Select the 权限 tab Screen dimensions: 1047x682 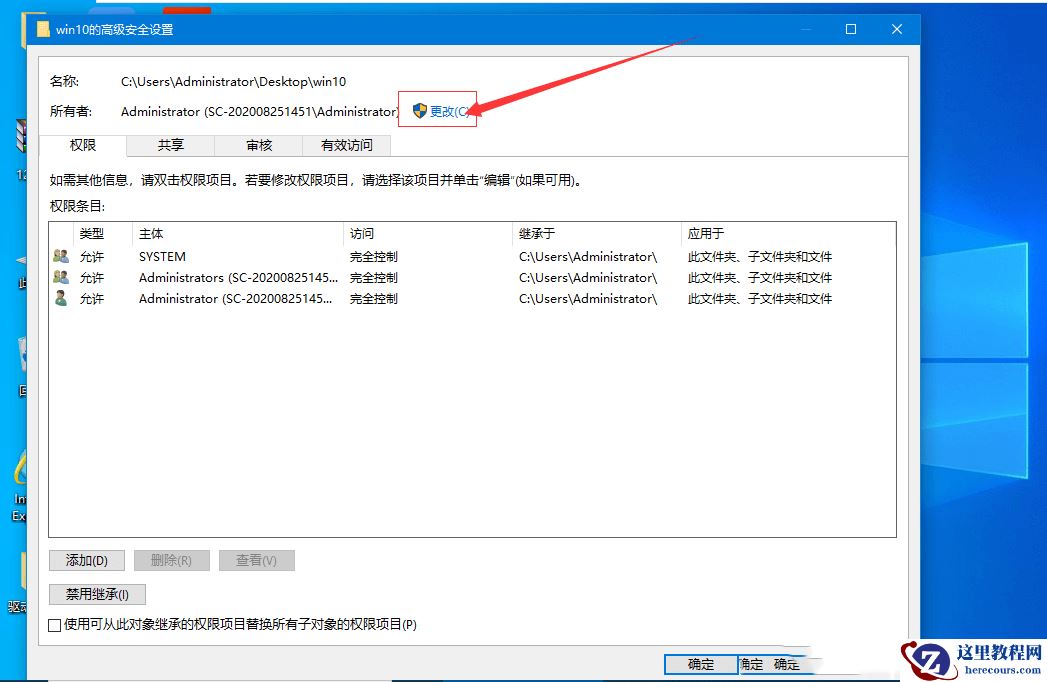coord(82,145)
